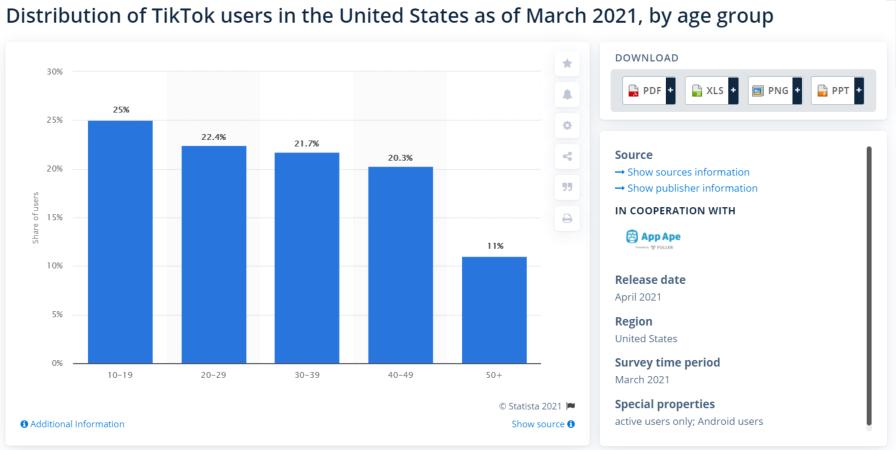The image size is (896, 450).
Task: Expand the PNG download plus button
Action: pos(796,91)
